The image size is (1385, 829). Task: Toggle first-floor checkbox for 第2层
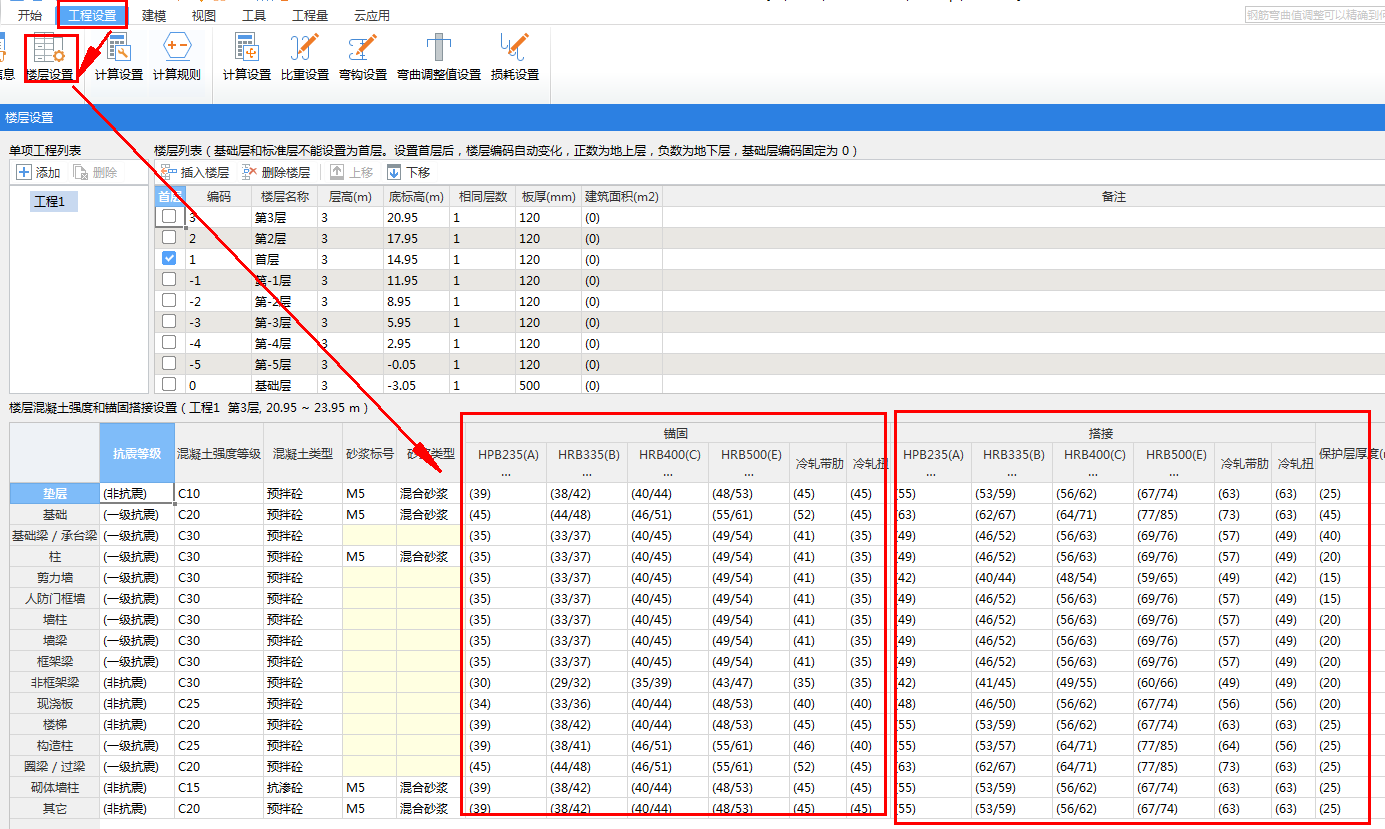[169, 237]
